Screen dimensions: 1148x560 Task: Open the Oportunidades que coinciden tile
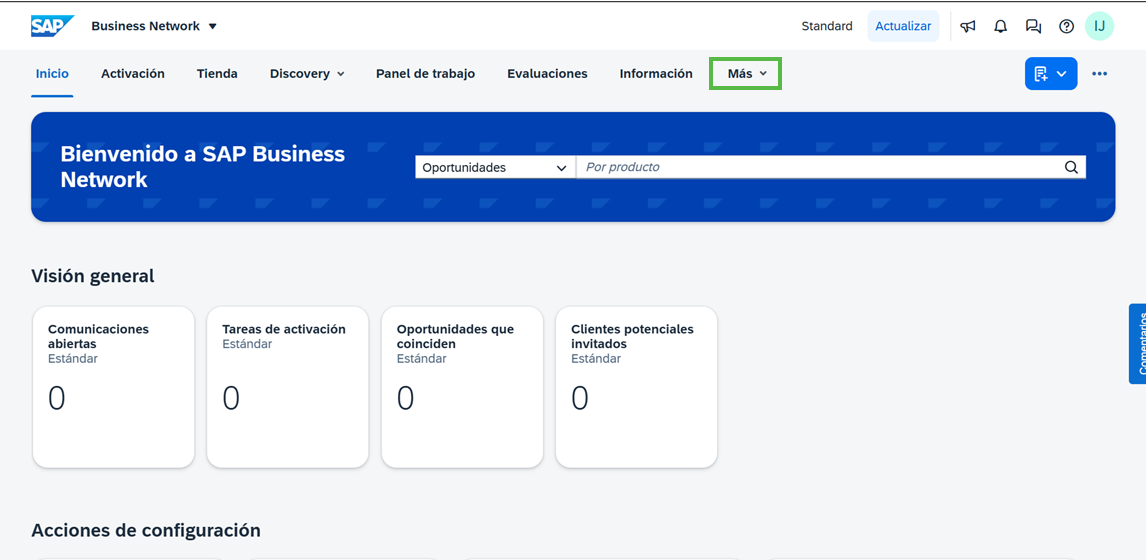coord(462,387)
